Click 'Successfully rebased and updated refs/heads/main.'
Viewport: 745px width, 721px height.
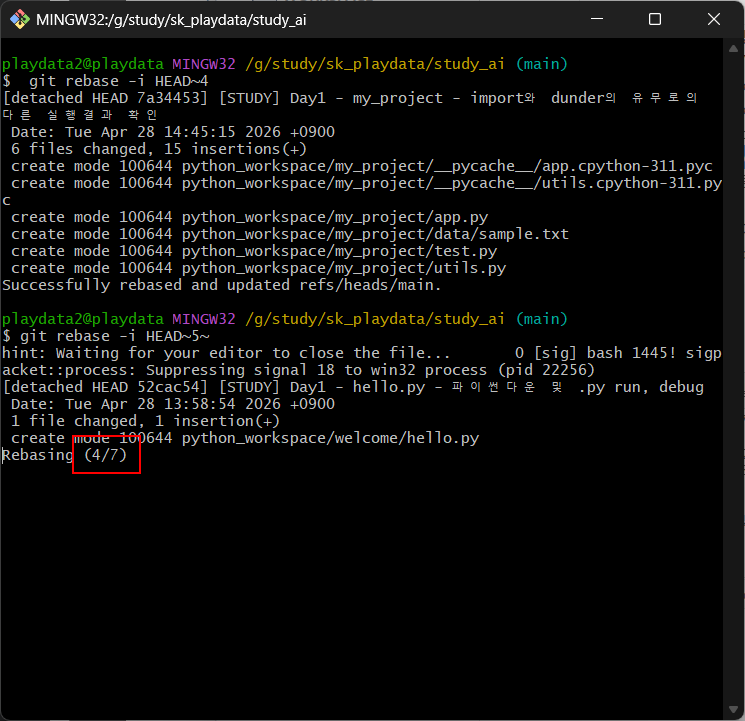[221, 285]
